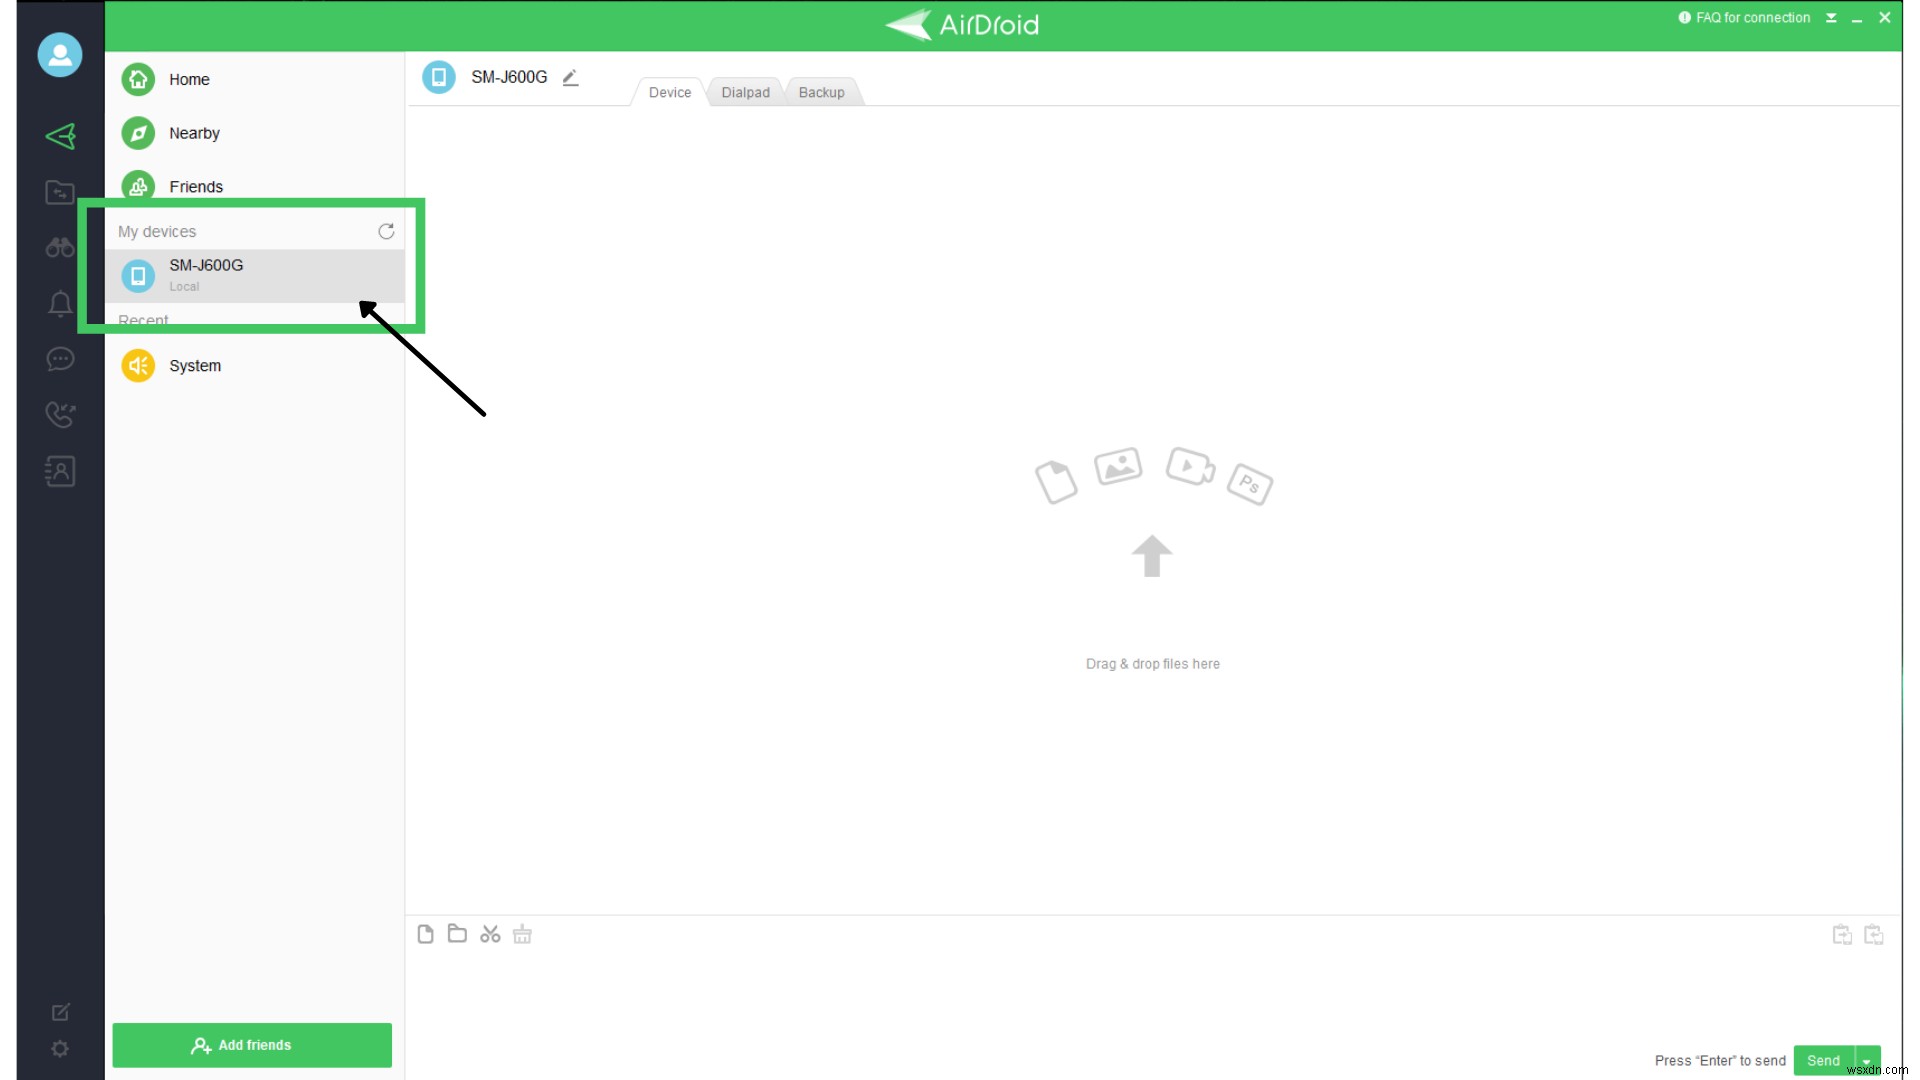
Task: Click the delete/trash toolbar icon
Action: tap(522, 934)
